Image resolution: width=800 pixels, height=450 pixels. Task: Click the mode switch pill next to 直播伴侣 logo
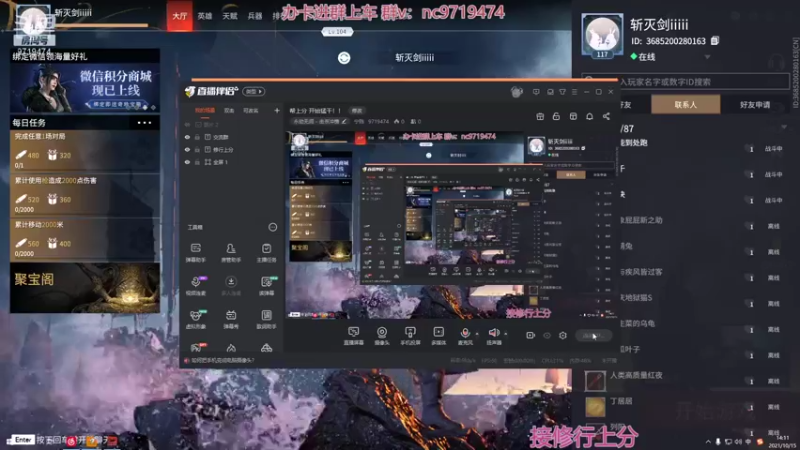254,91
